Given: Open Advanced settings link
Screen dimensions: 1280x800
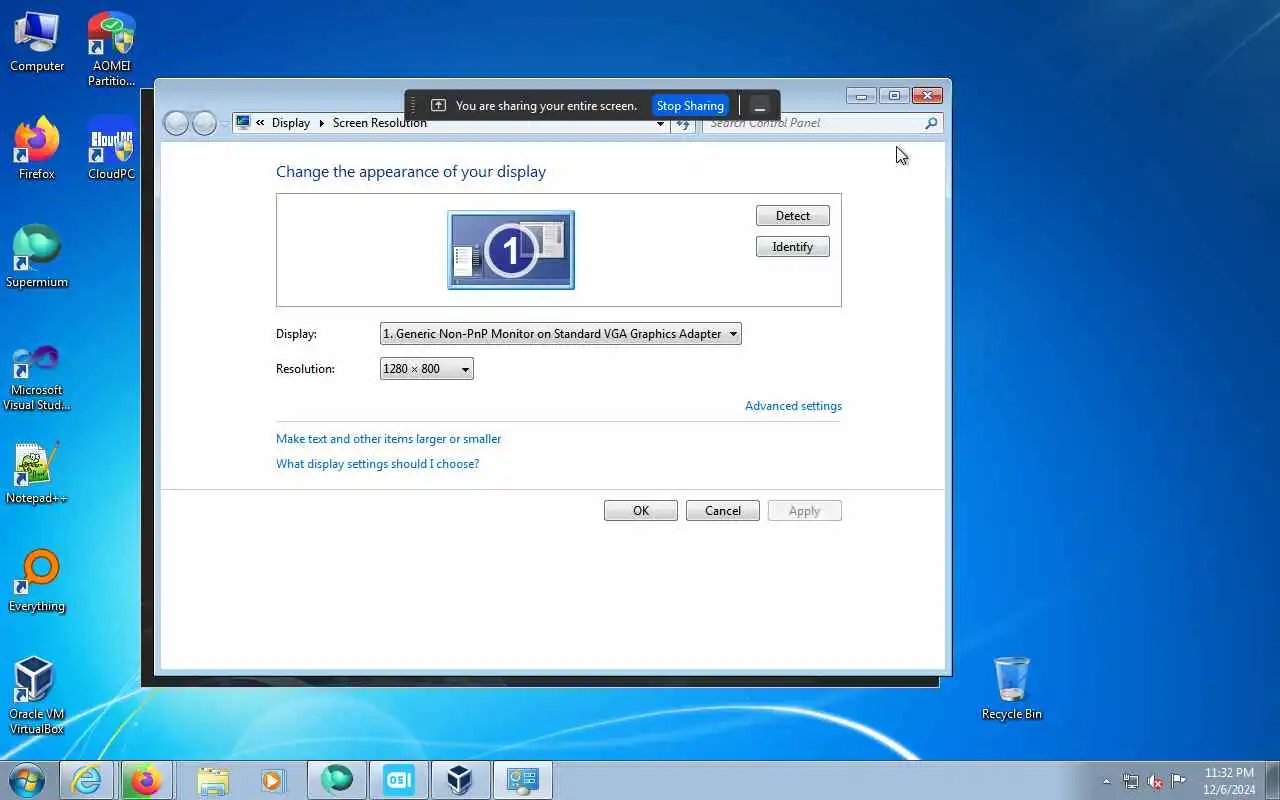Looking at the screenshot, I should [793, 406].
